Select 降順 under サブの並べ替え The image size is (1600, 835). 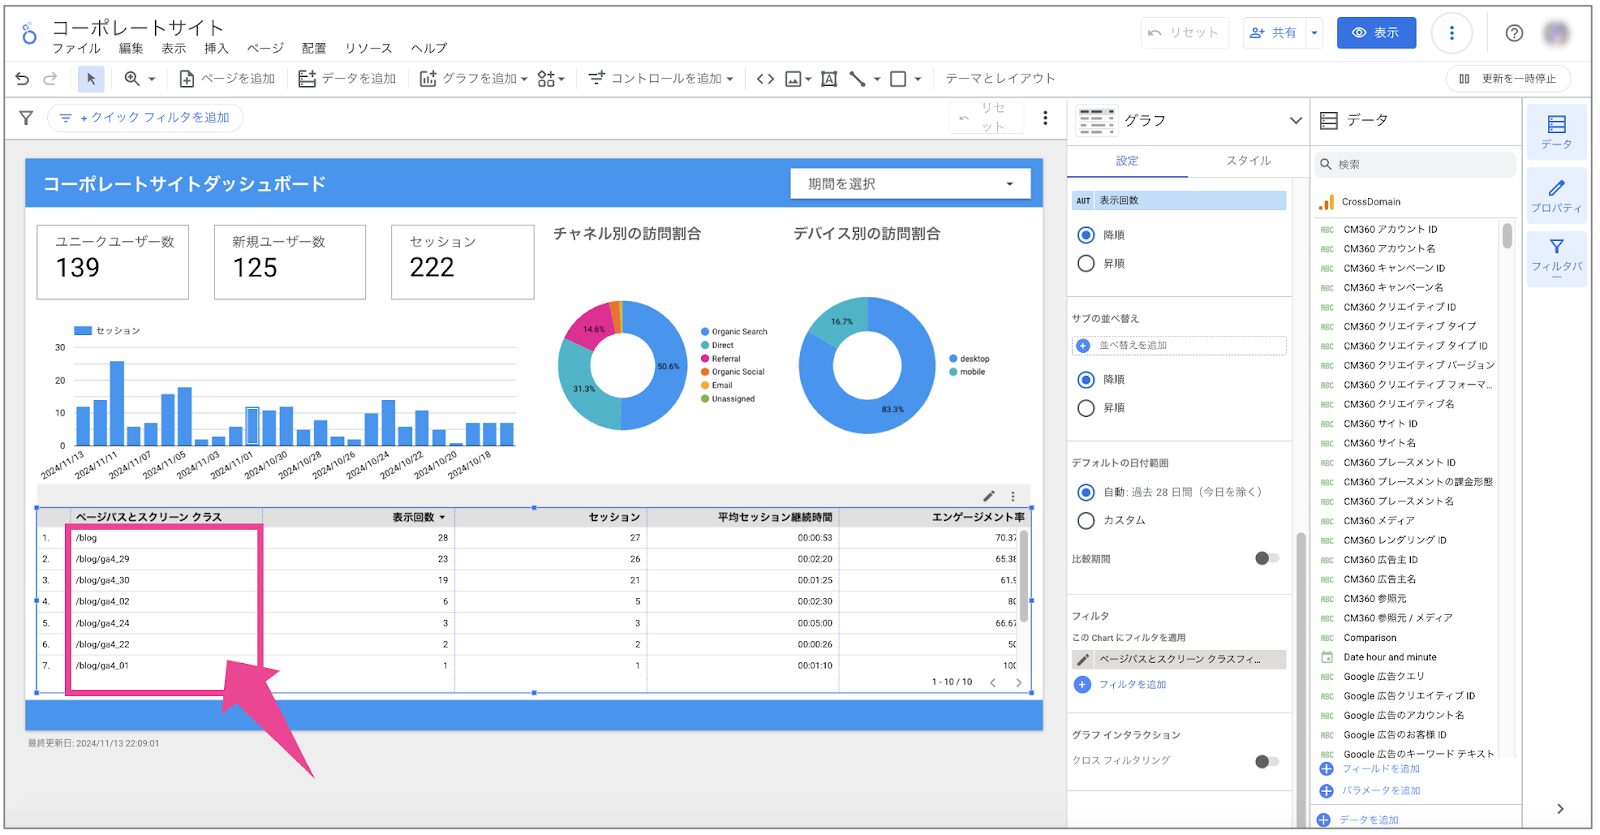coord(1086,380)
